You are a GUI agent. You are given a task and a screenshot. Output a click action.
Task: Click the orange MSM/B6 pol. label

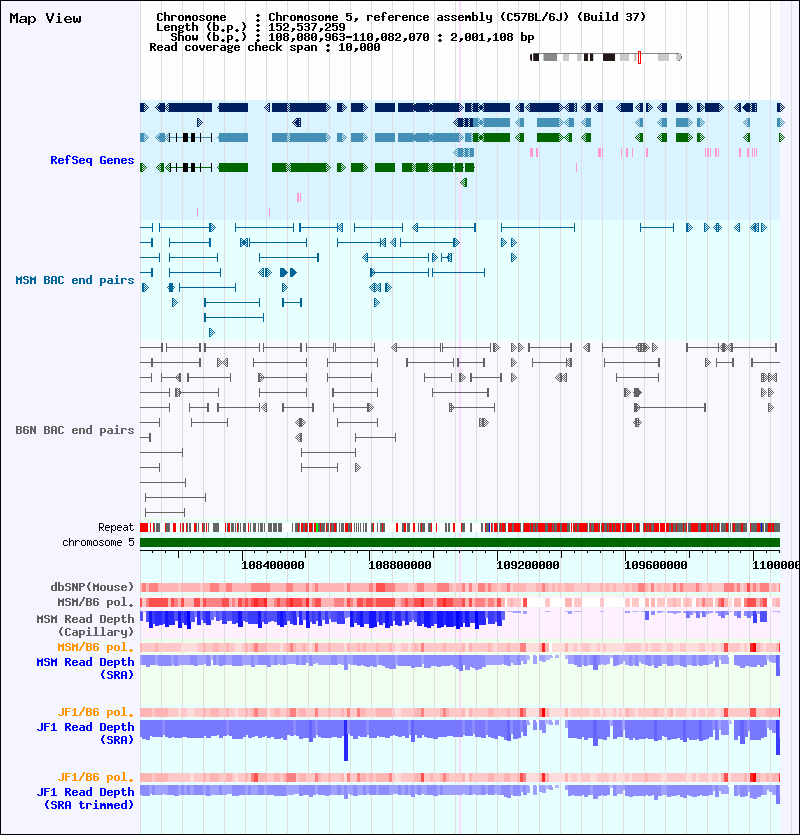point(96,648)
